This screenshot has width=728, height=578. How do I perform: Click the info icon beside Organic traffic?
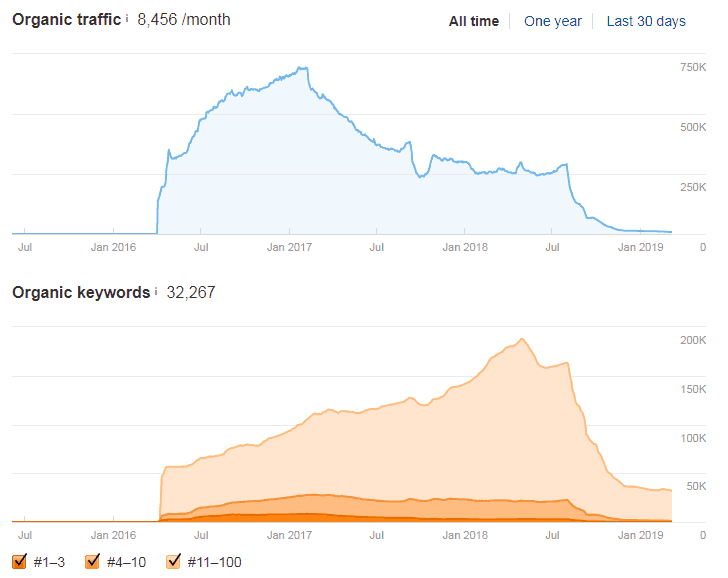[127, 18]
